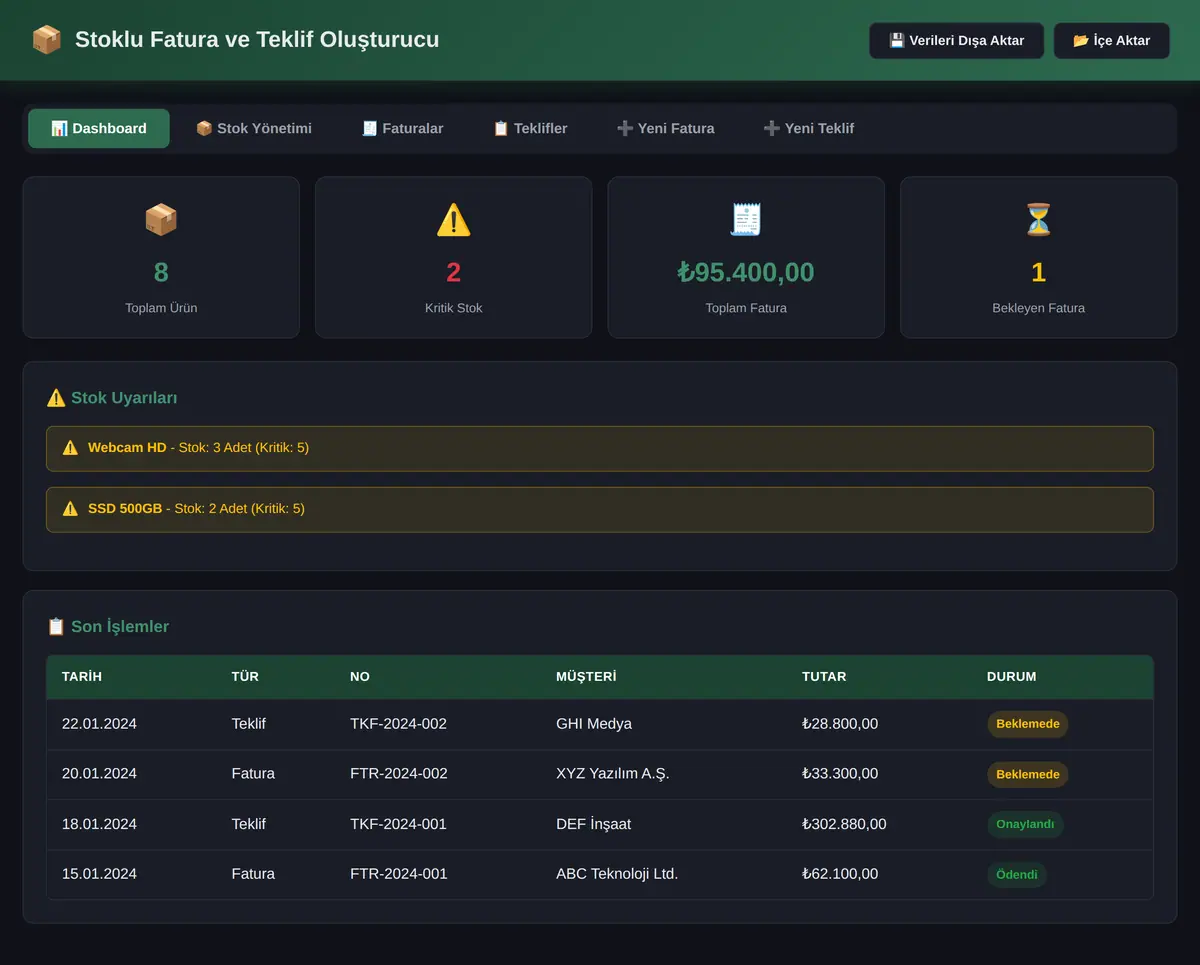Screen dimensions: 1200x965
Task: Click the clipboard icon in Son İşlemler heading
Action: tap(56, 627)
